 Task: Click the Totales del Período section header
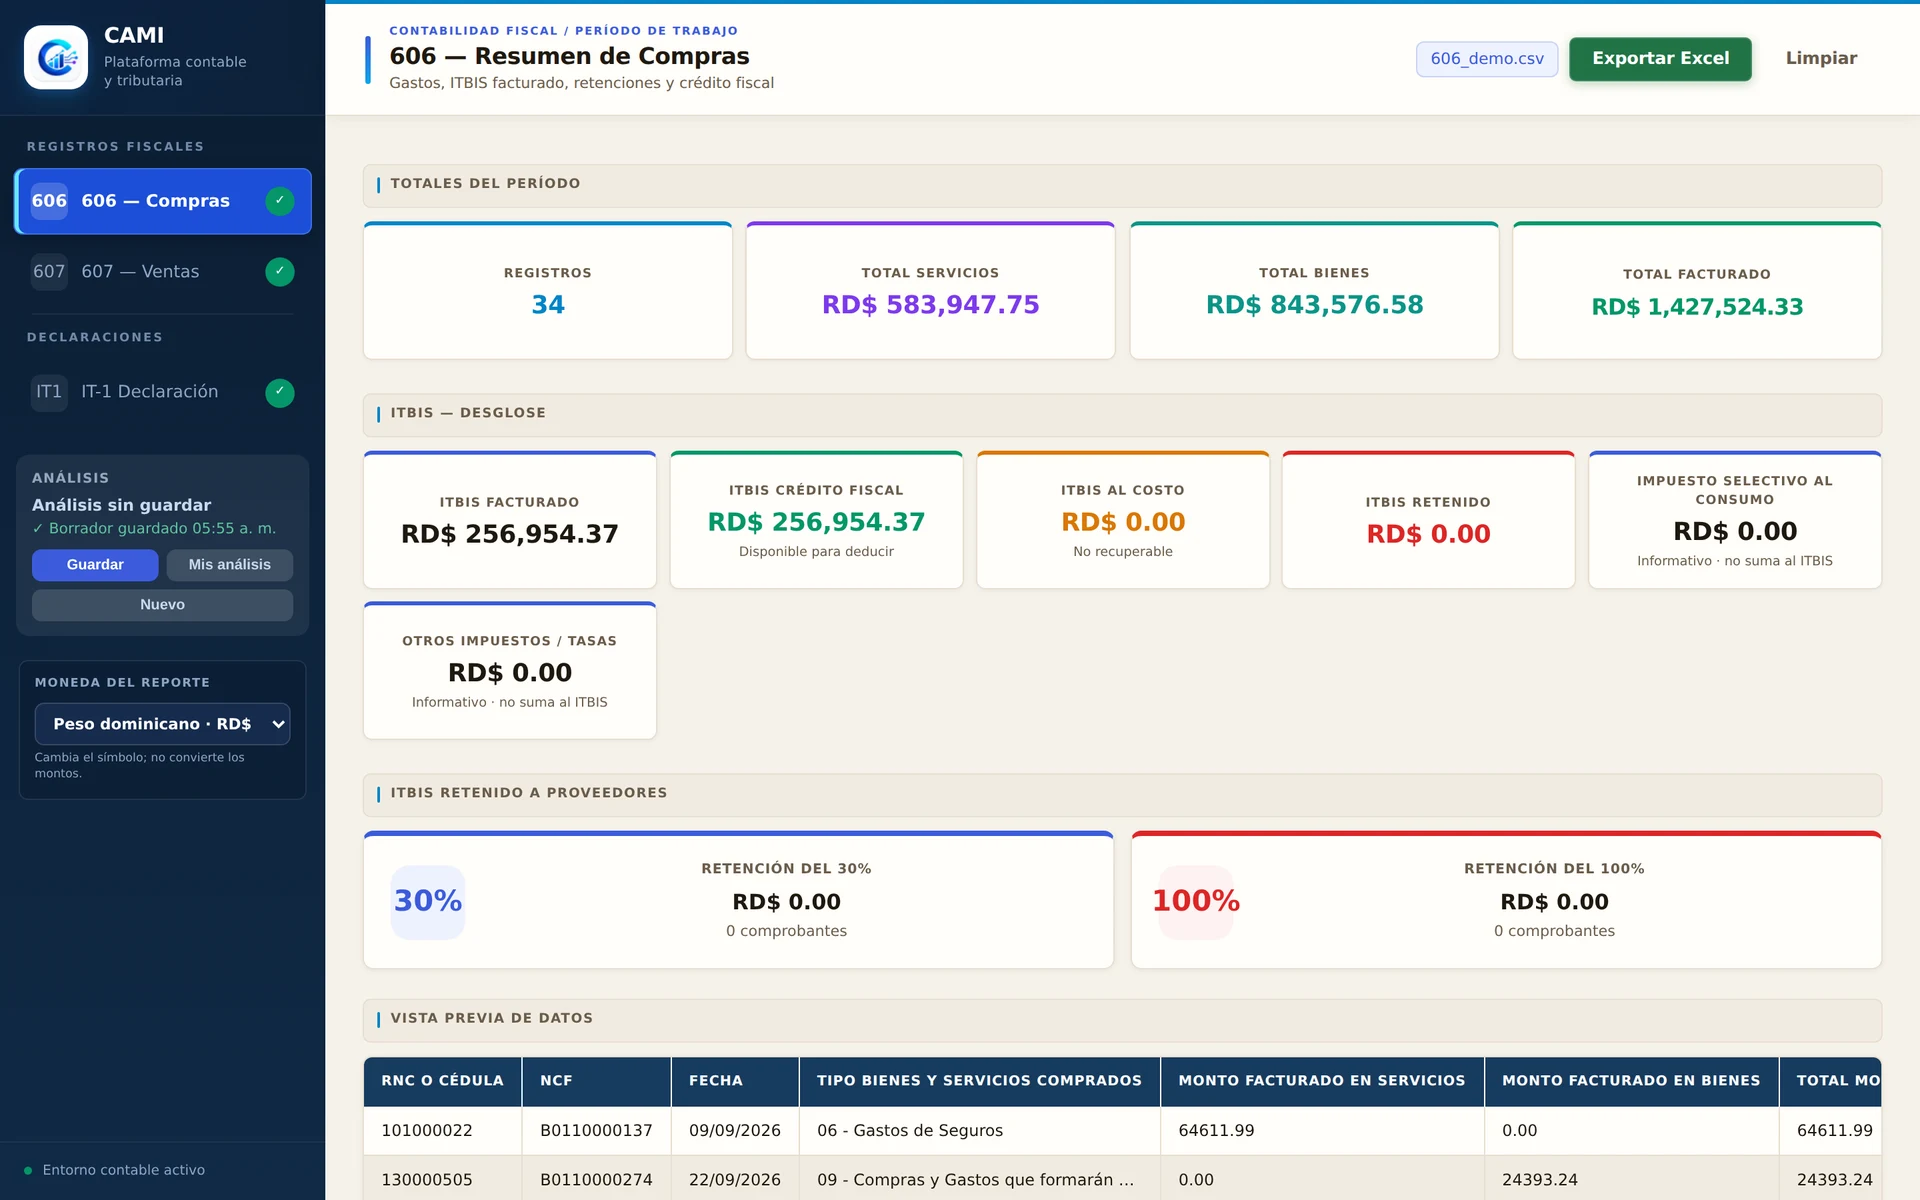pyautogui.click(x=1122, y=185)
